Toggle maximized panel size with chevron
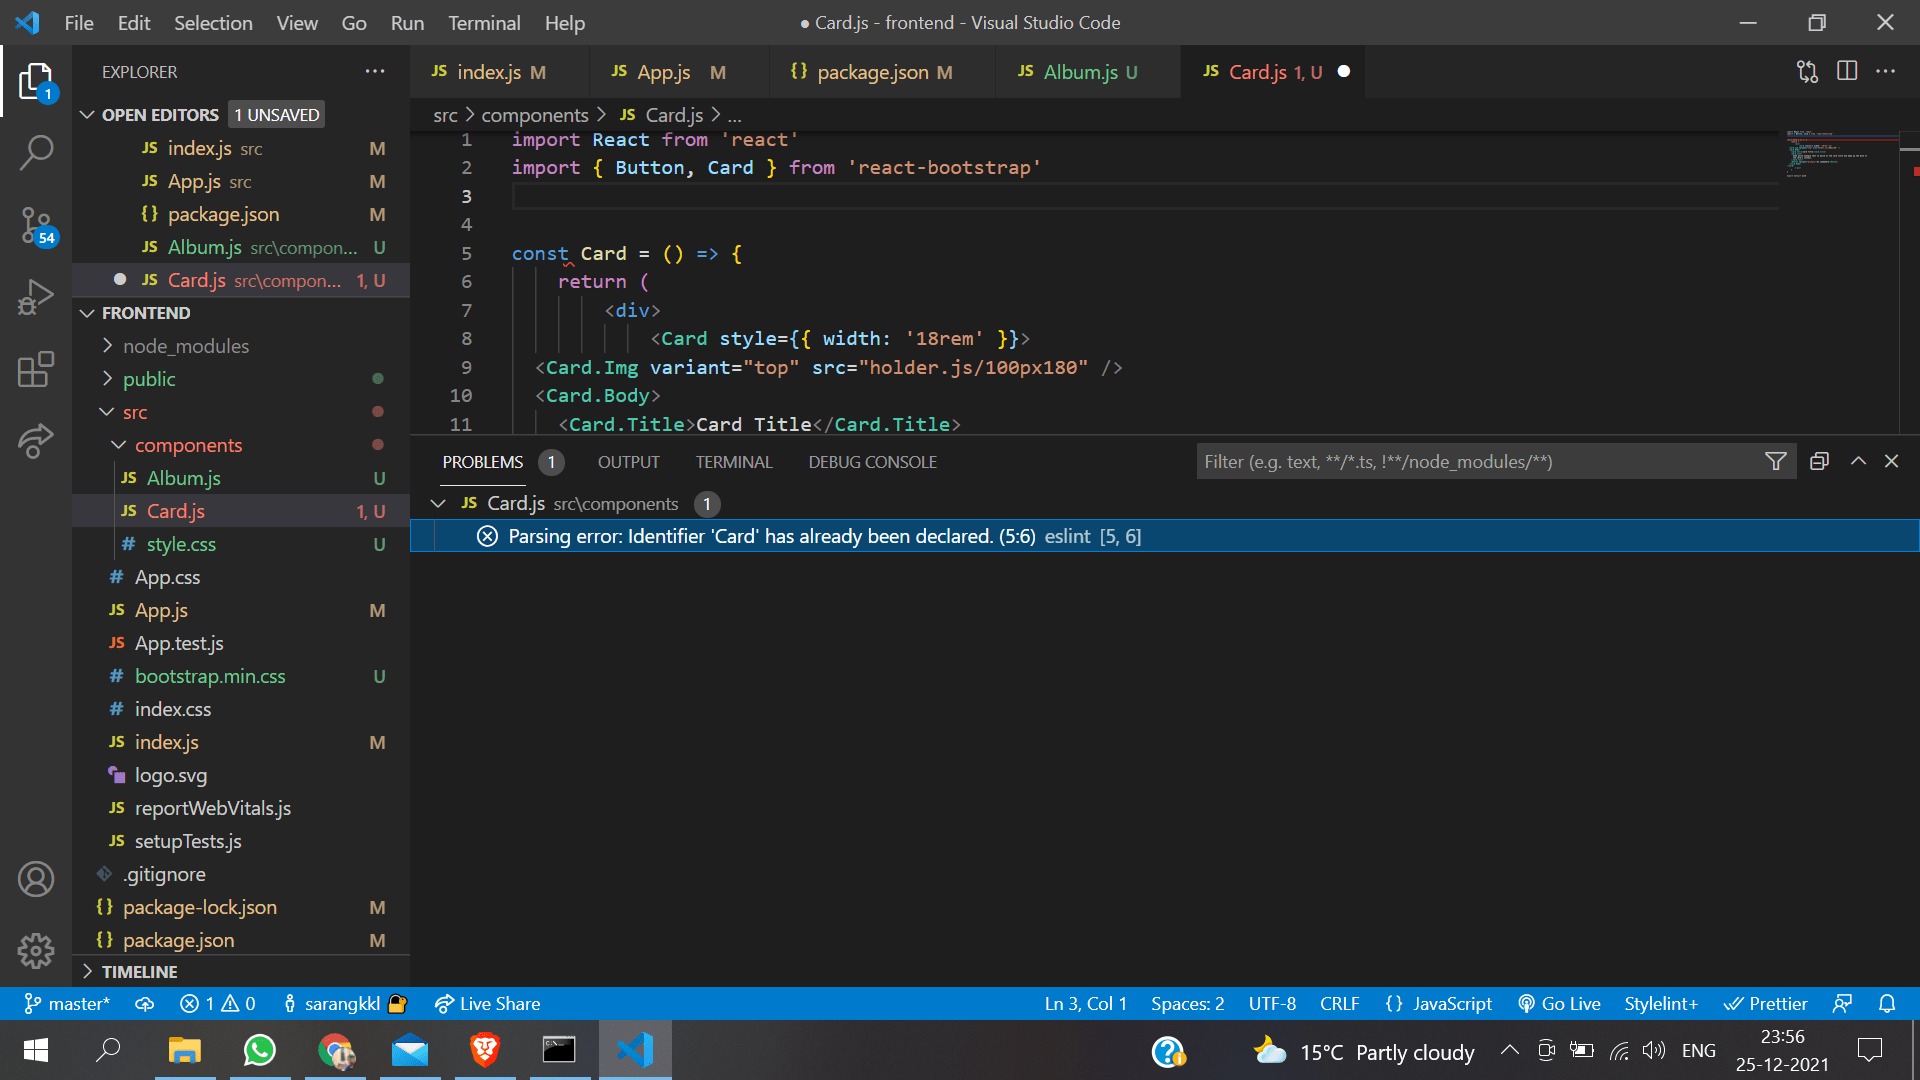The image size is (1920, 1080). pyautogui.click(x=1858, y=461)
